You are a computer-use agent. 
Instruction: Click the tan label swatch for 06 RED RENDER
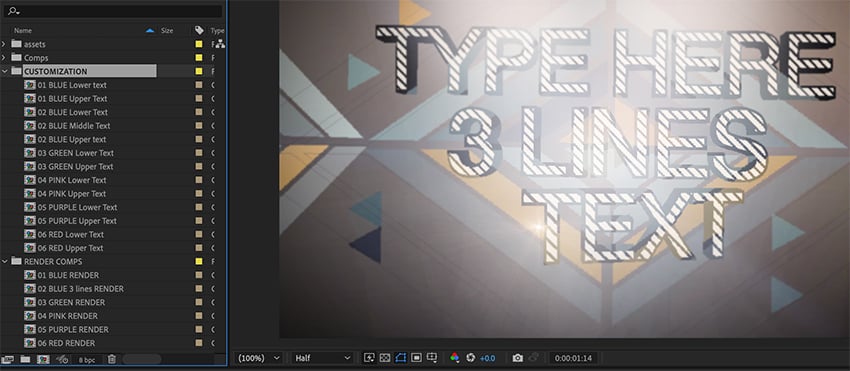click(x=199, y=343)
